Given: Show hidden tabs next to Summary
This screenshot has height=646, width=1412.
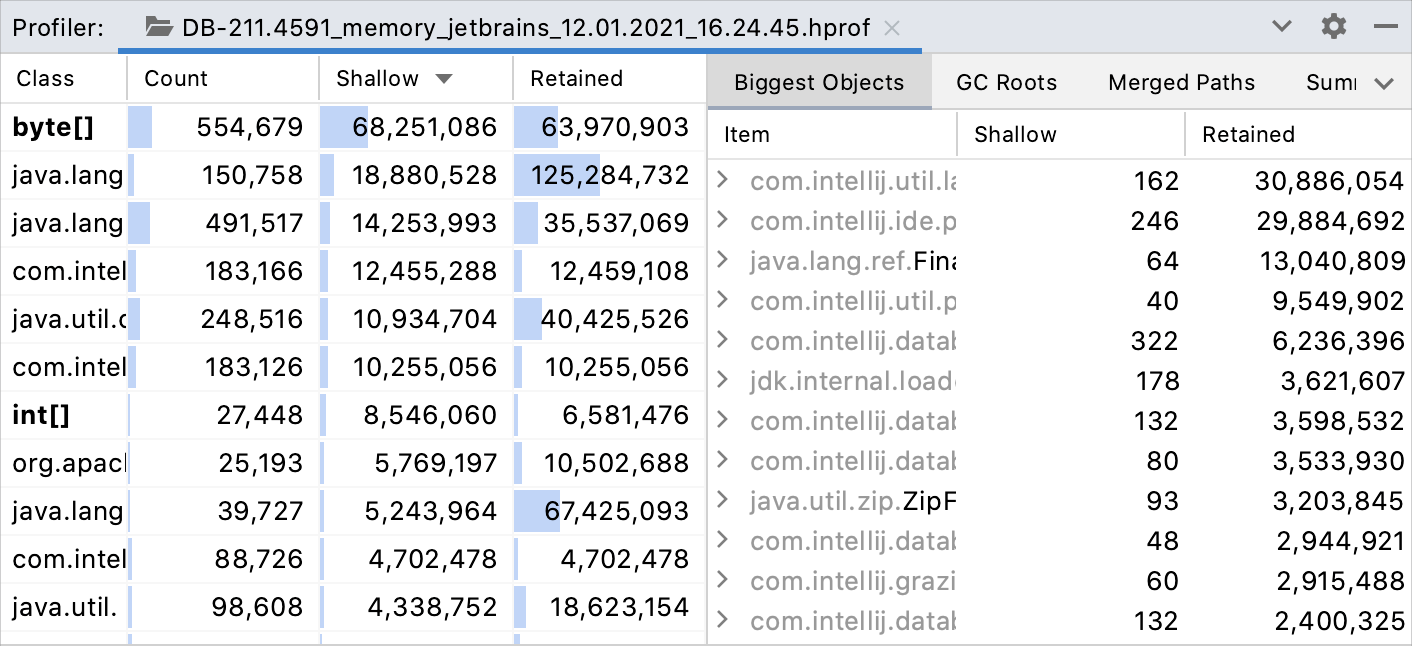Looking at the screenshot, I should coord(1384,83).
